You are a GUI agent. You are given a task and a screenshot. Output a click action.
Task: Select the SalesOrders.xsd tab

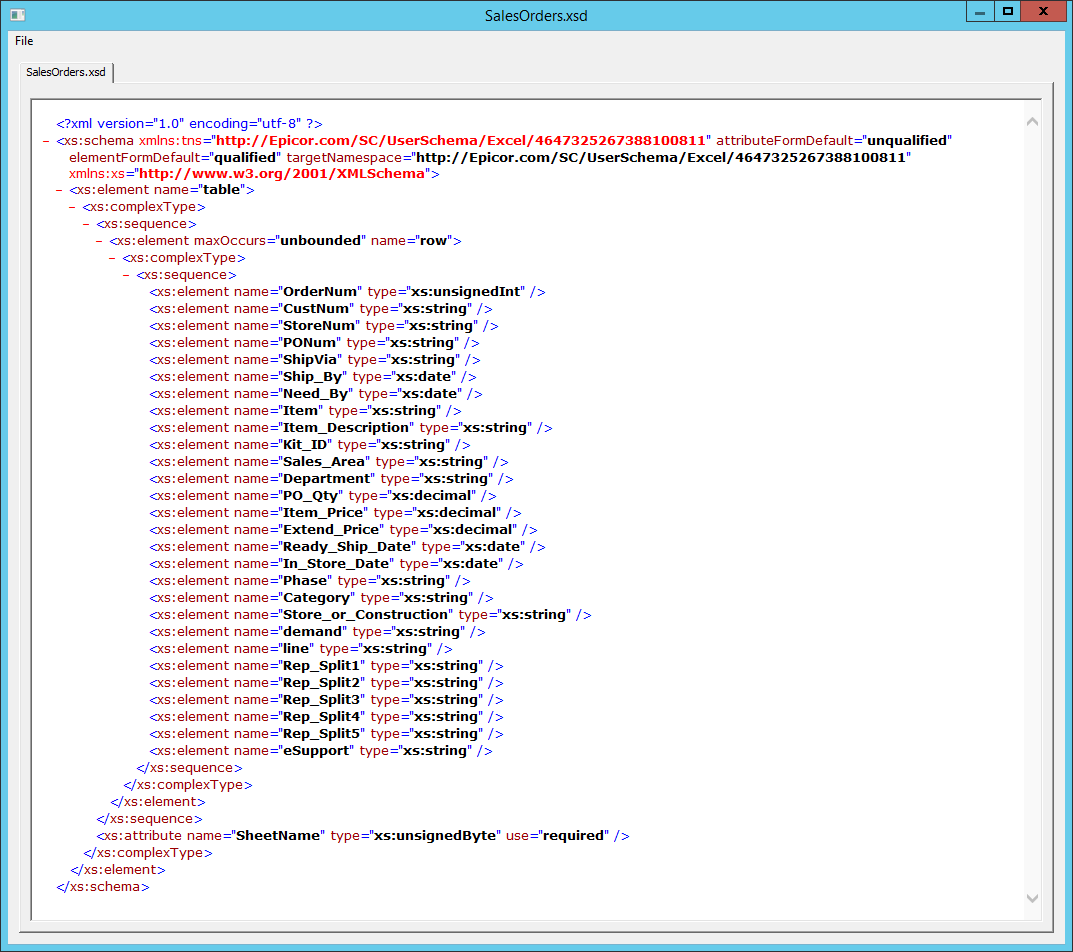pos(66,72)
